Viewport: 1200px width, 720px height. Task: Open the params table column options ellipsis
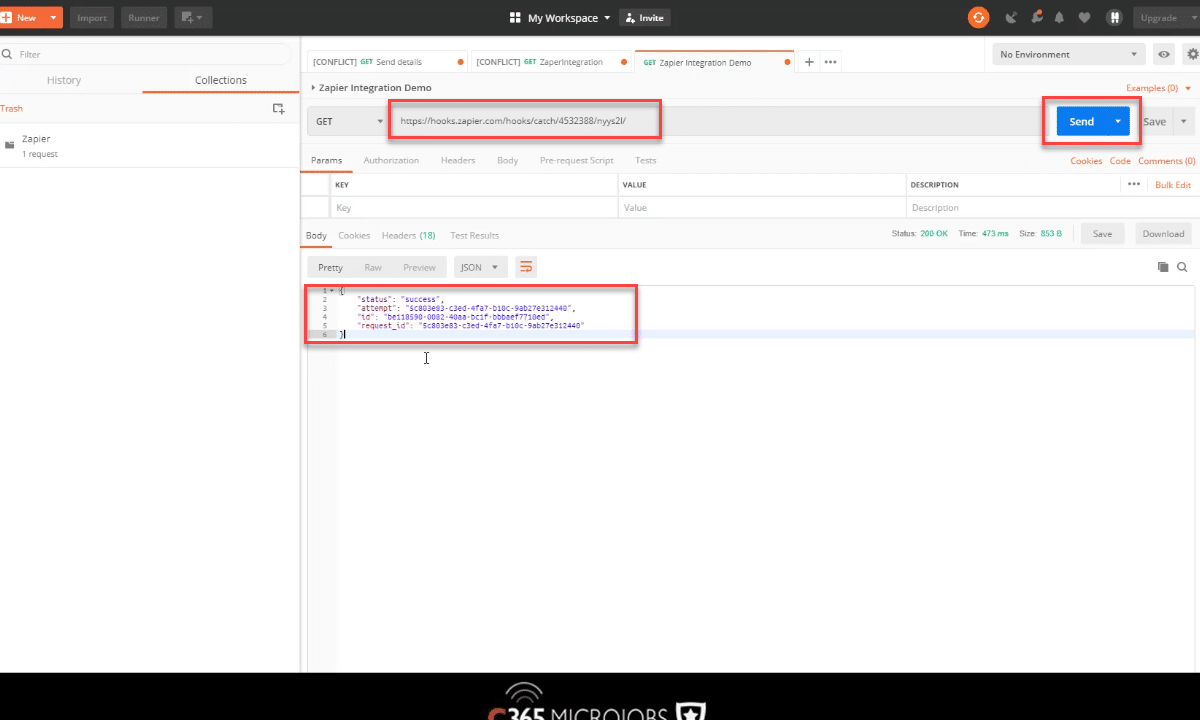tap(1134, 184)
